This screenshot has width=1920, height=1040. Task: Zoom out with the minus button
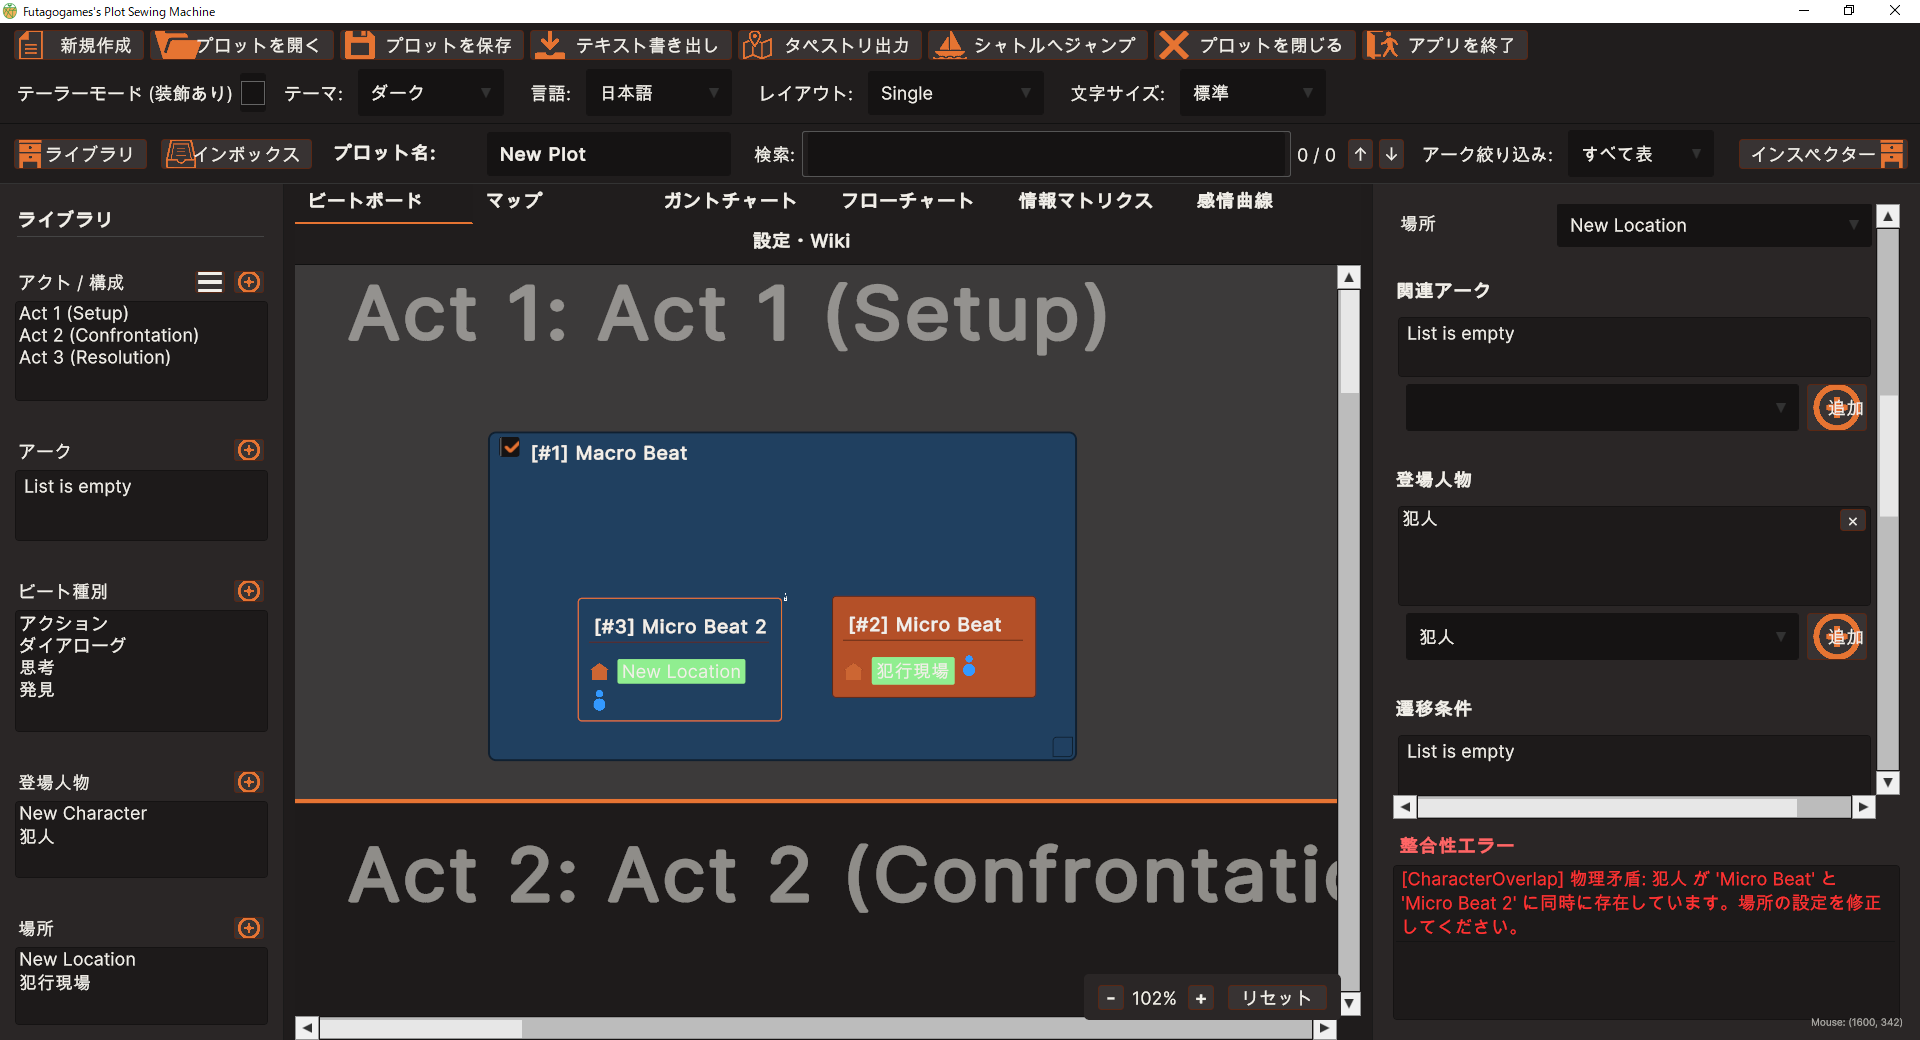click(x=1110, y=998)
